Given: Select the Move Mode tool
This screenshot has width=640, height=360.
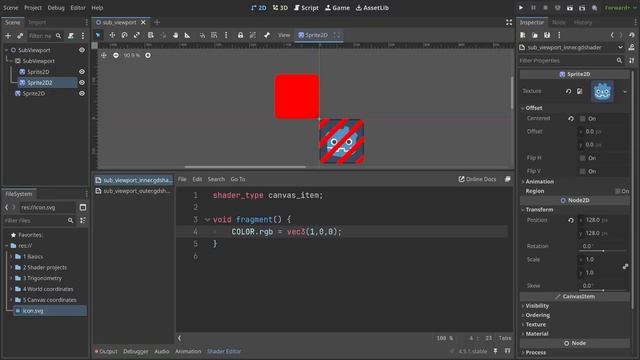Looking at the screenshot, I should (112, 35).
